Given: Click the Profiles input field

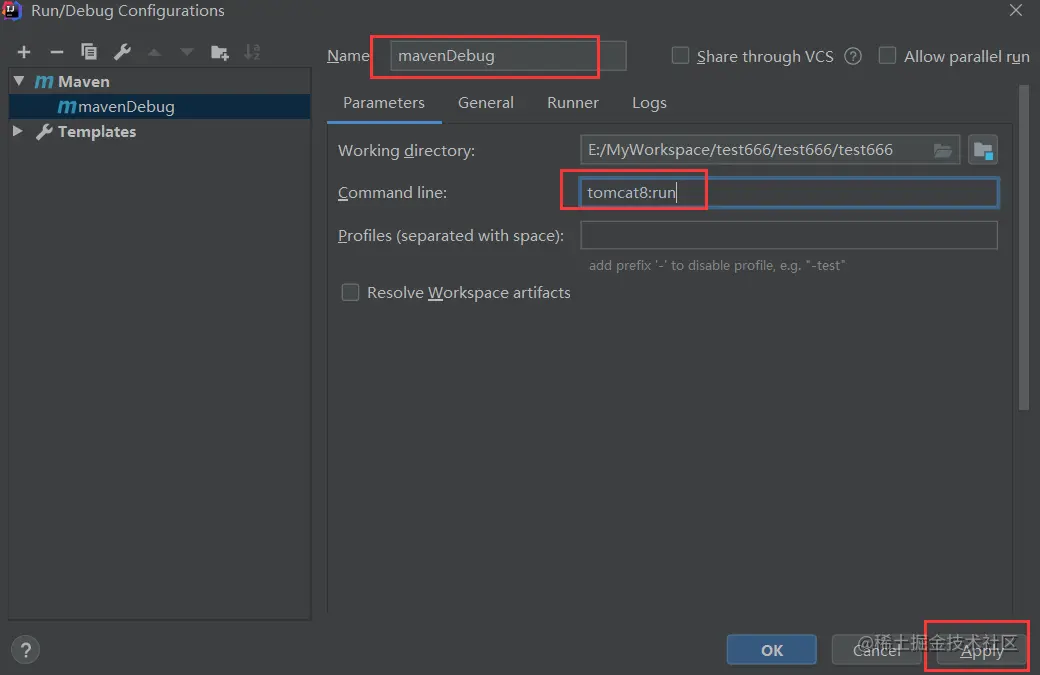Looking at the screenshot, I should click(x=789, y=235).
